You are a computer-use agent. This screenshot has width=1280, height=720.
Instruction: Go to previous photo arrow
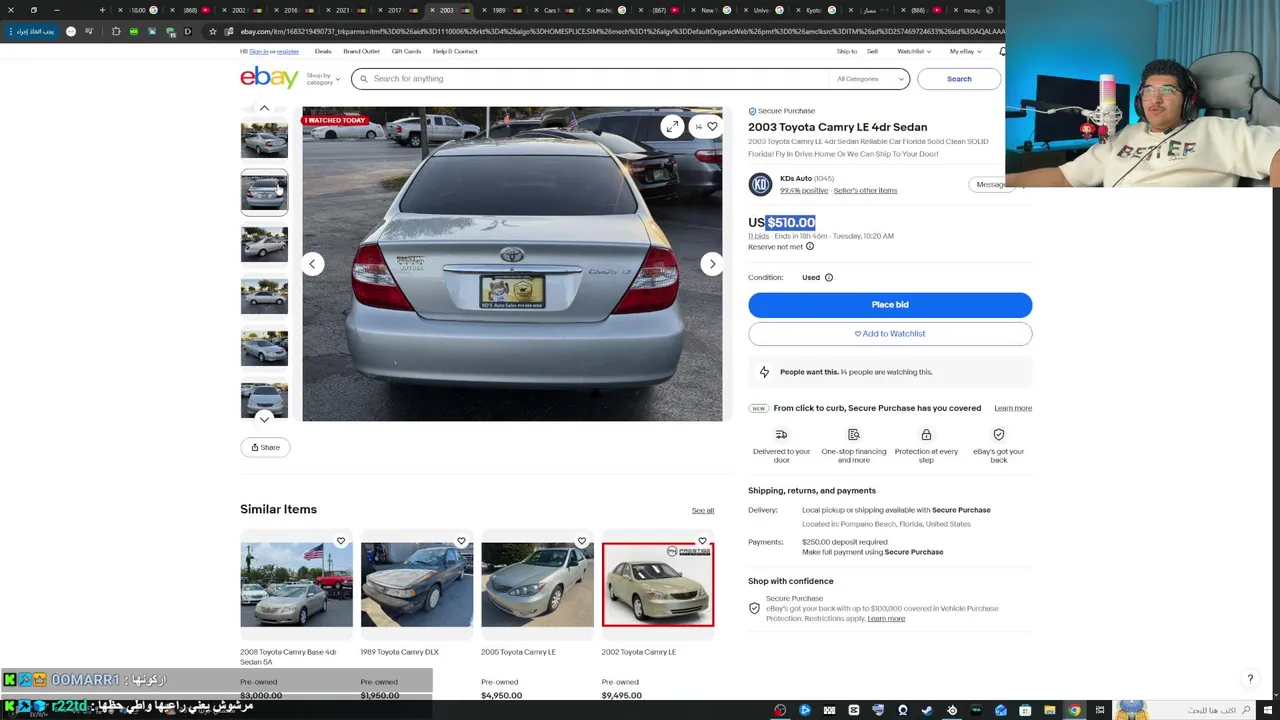point(312,264)
